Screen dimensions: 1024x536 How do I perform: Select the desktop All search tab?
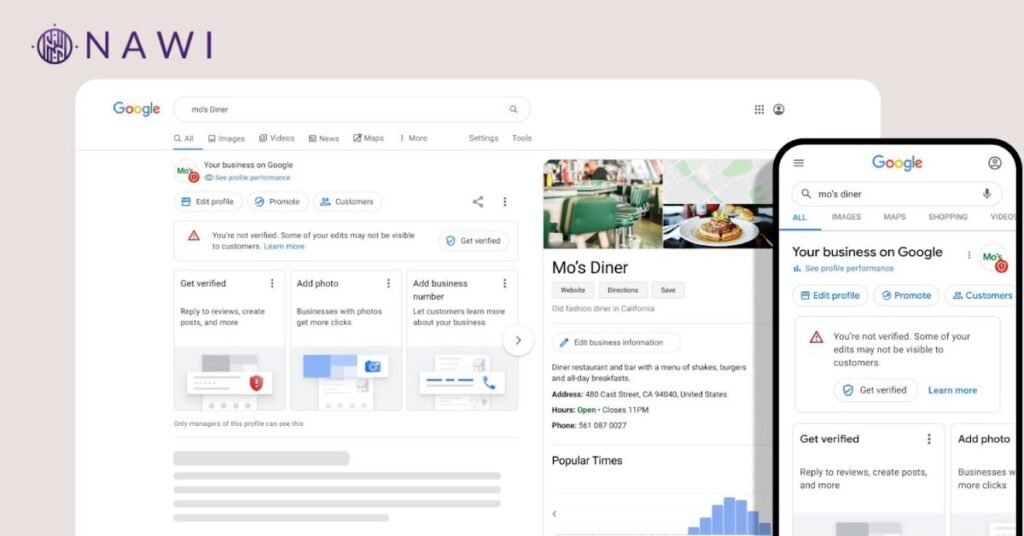184,138
